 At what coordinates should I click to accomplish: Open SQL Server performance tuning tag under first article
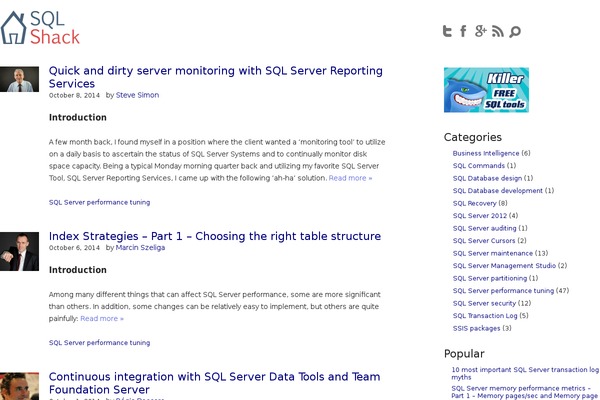99,202
